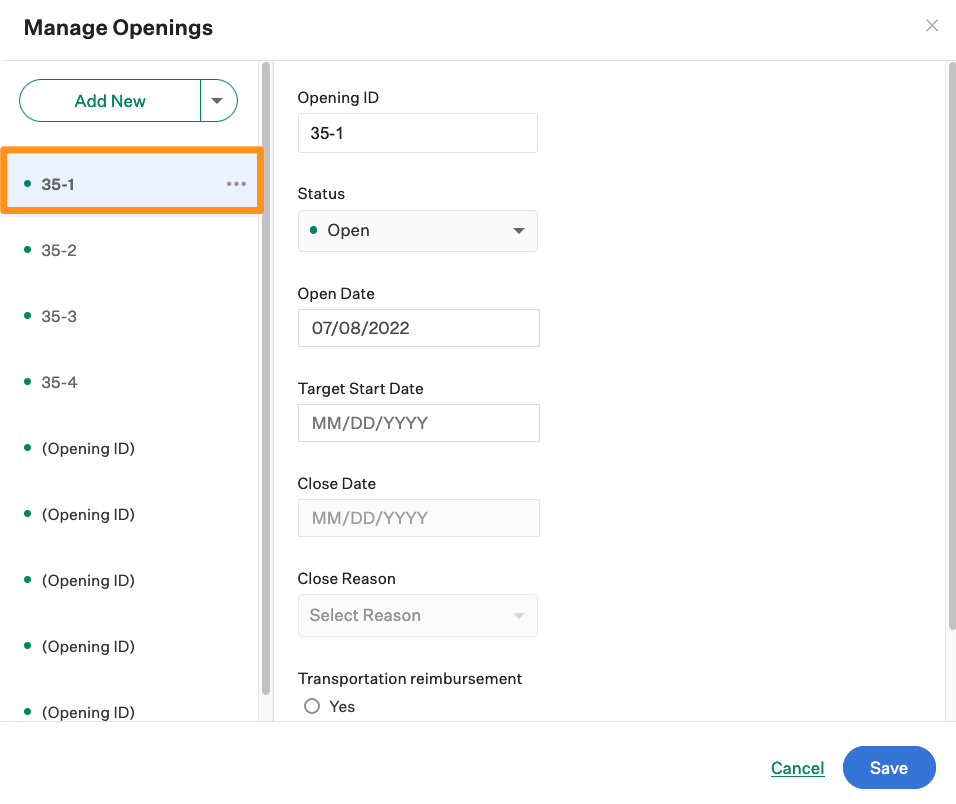Save the opening changes
956x804 pixels.
[x=889, y=767]
